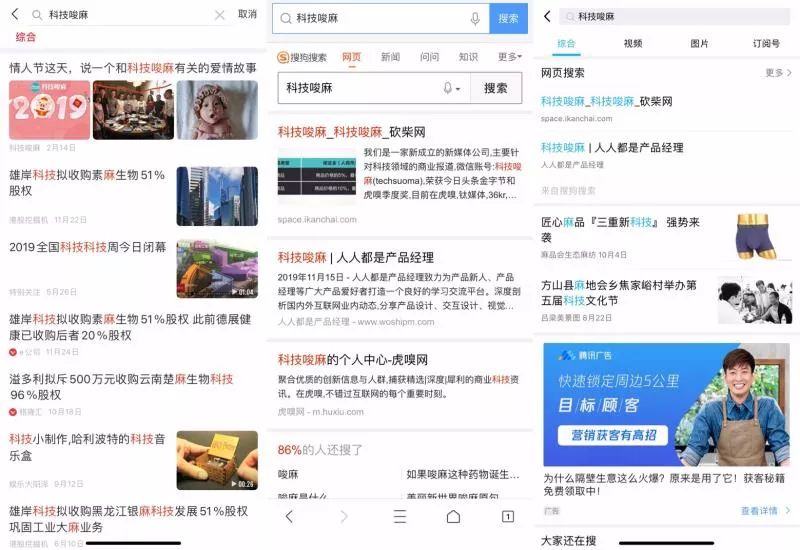The height and width of the screenshot is (550, 800).
Task: Select the 订阅号 tab
Action: (766, 43)
